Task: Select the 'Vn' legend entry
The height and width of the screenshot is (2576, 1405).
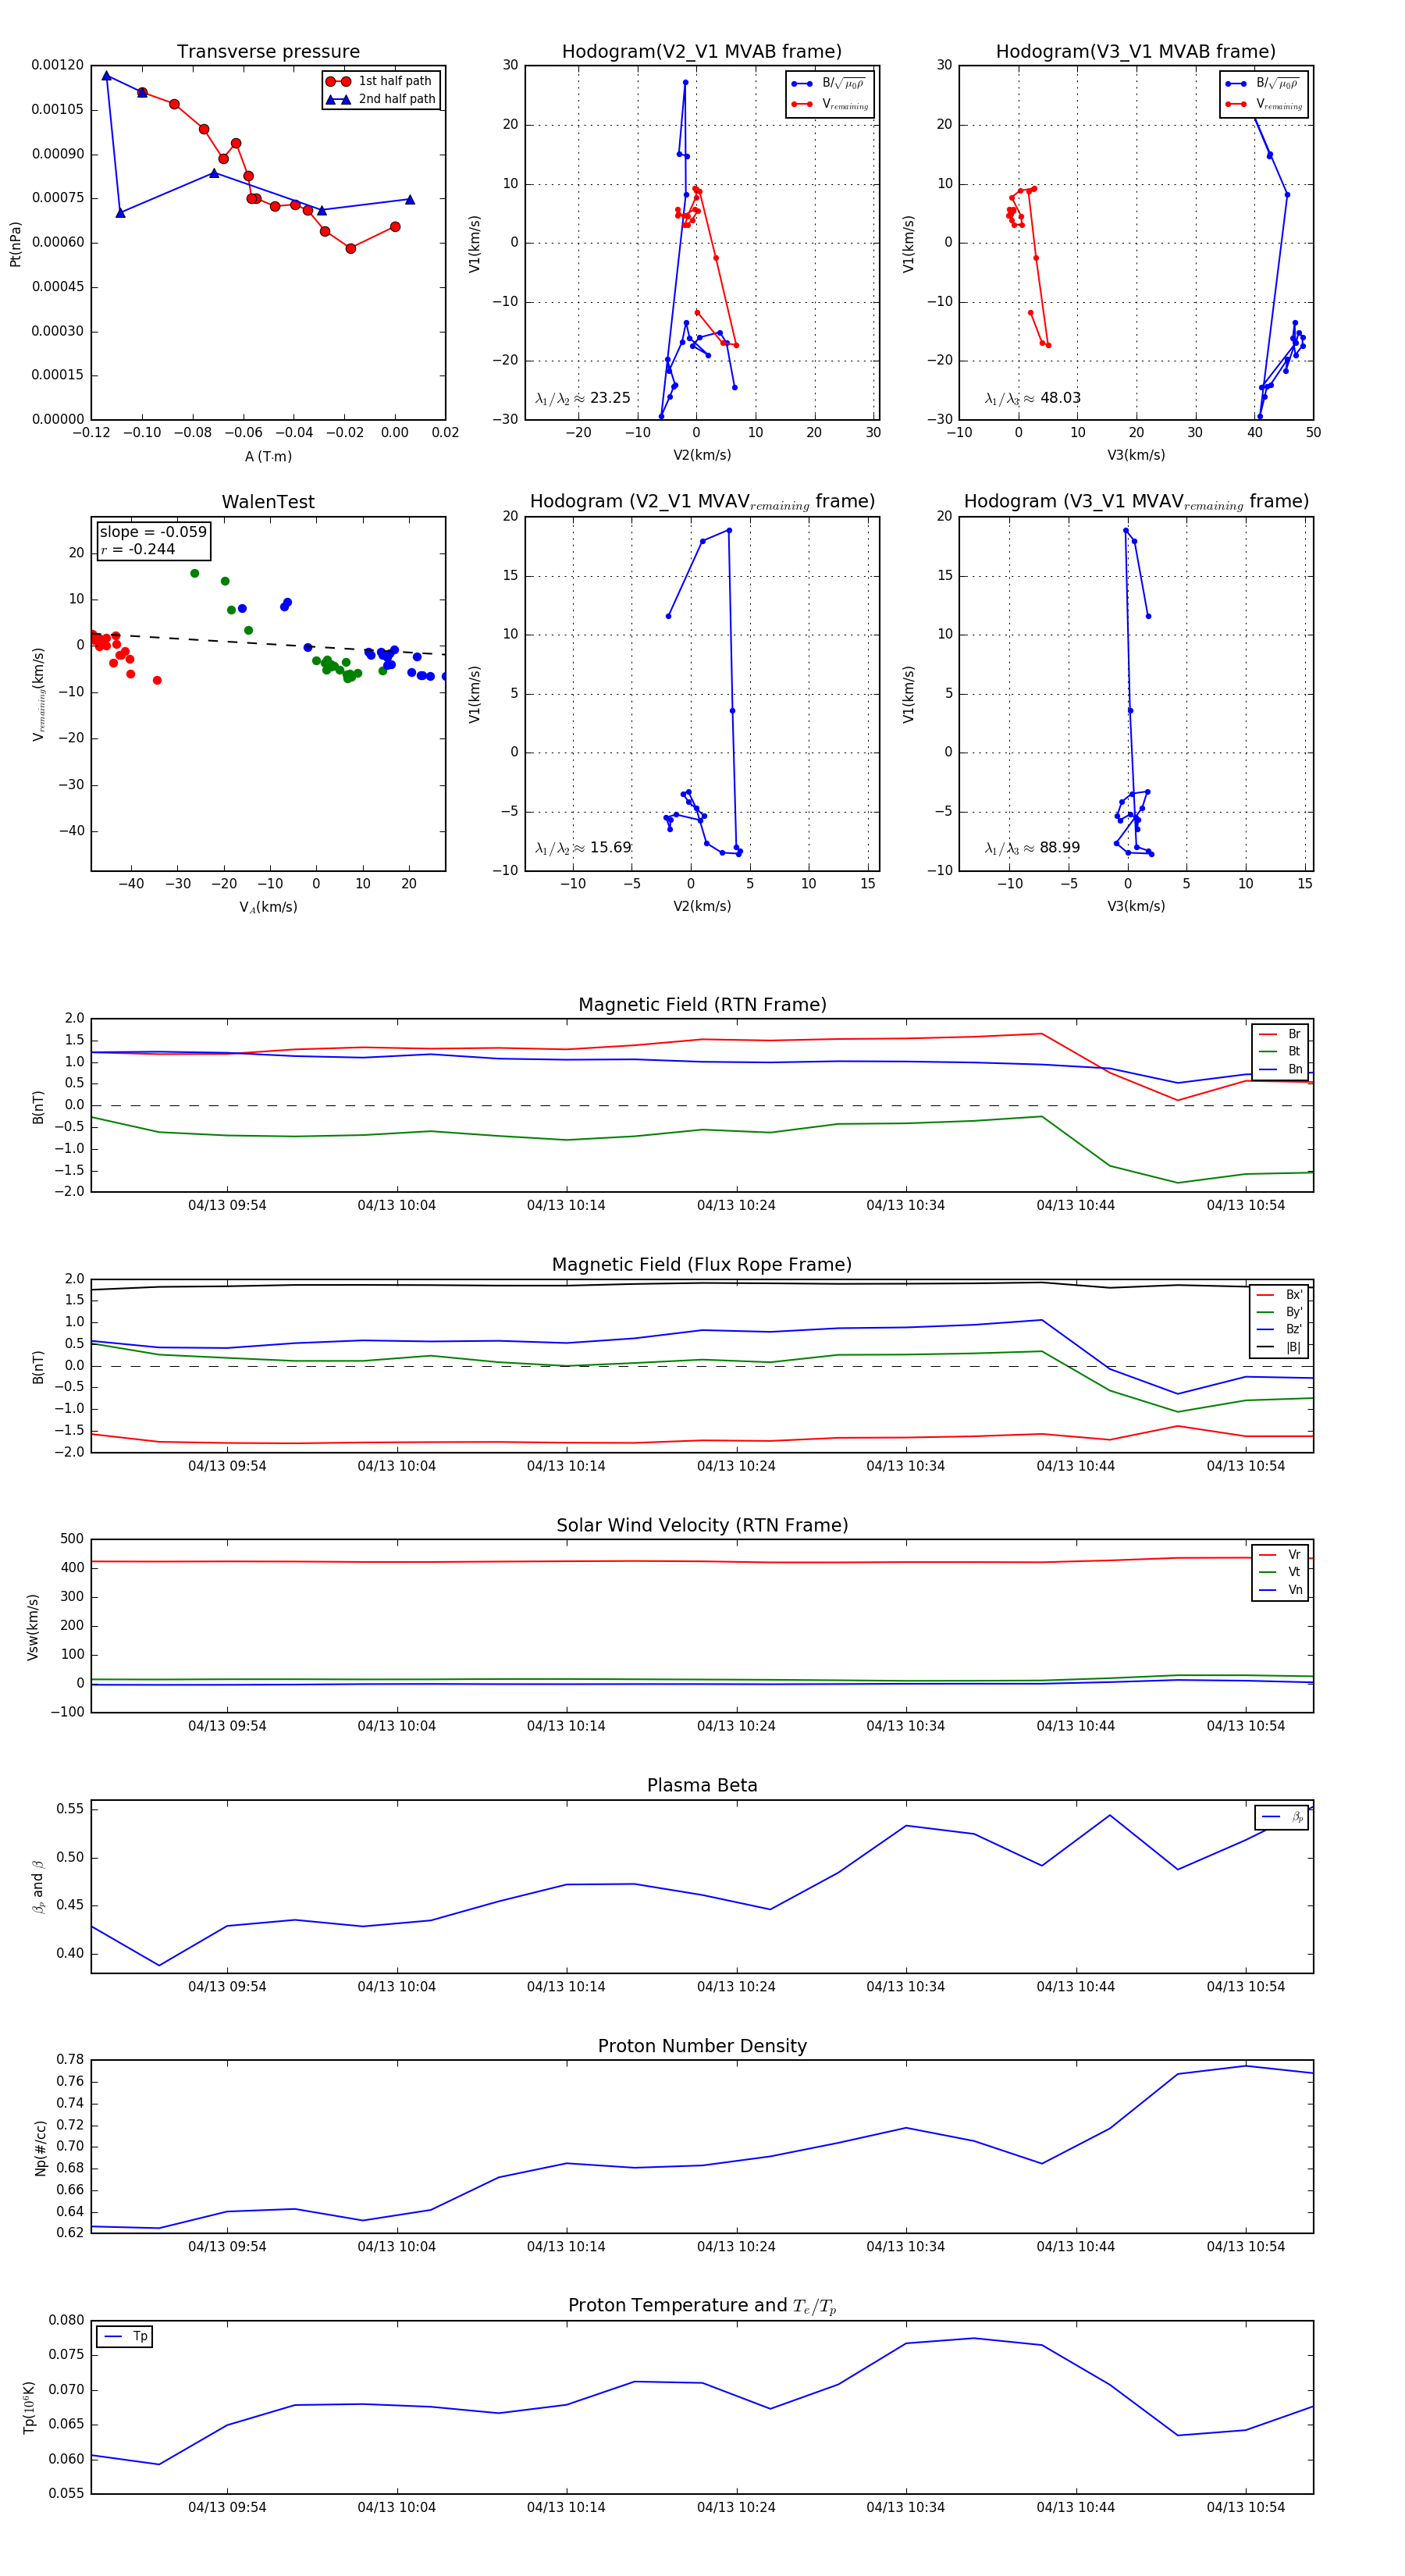Action: click(1281, 1590)
